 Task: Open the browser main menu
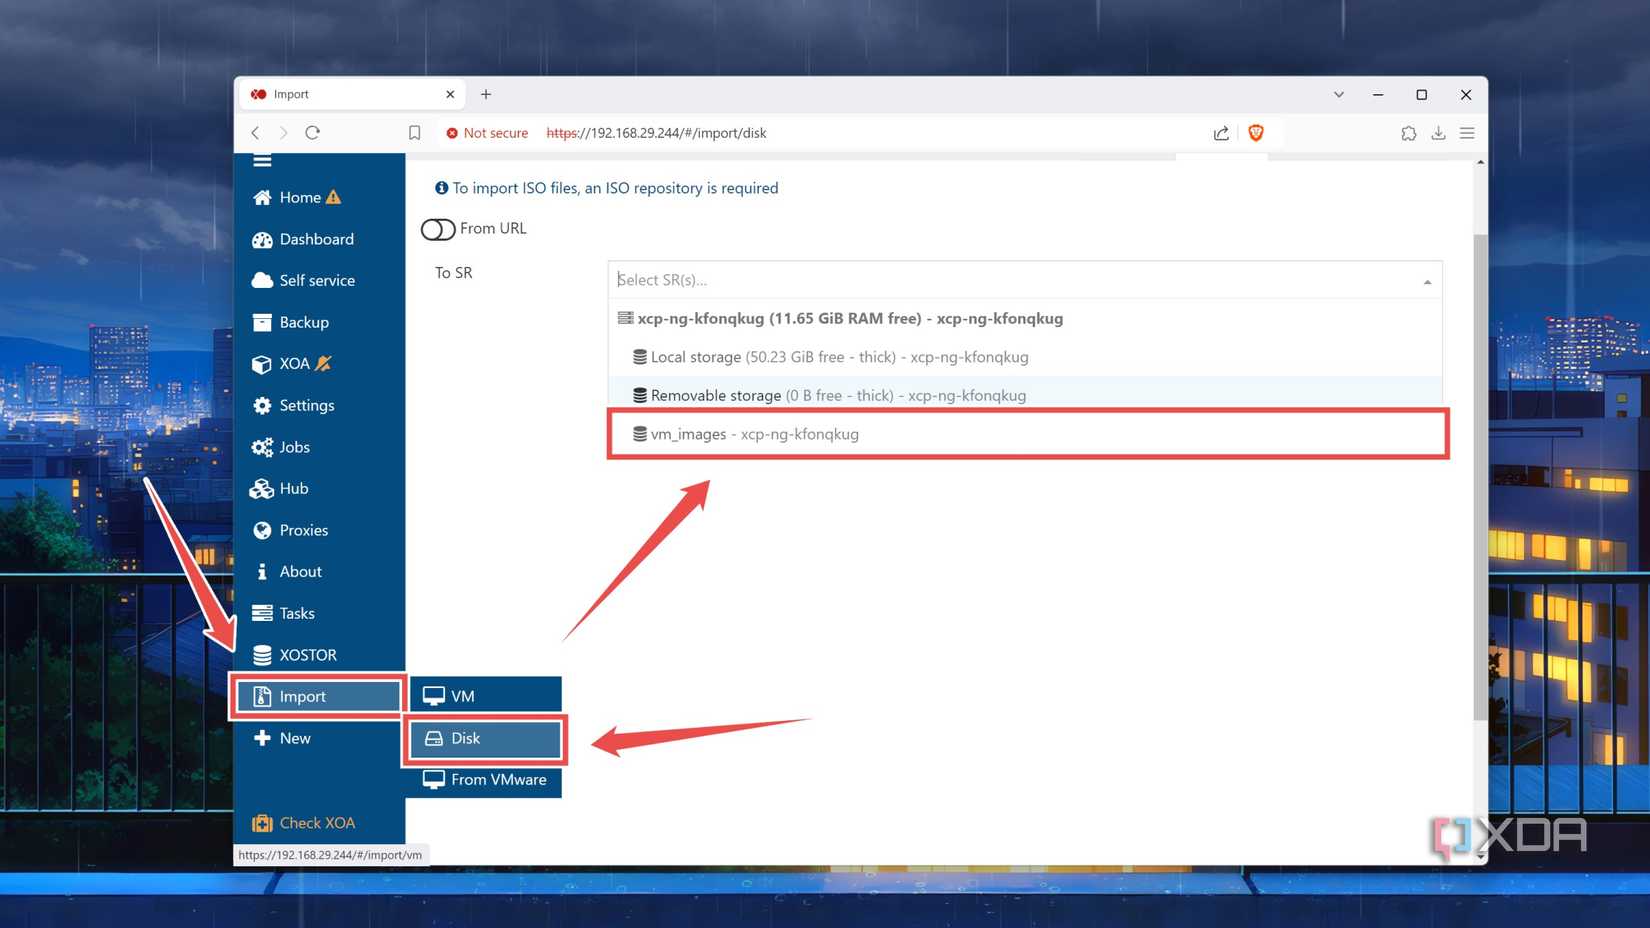pyautogui.click(x=1467, y=133)
